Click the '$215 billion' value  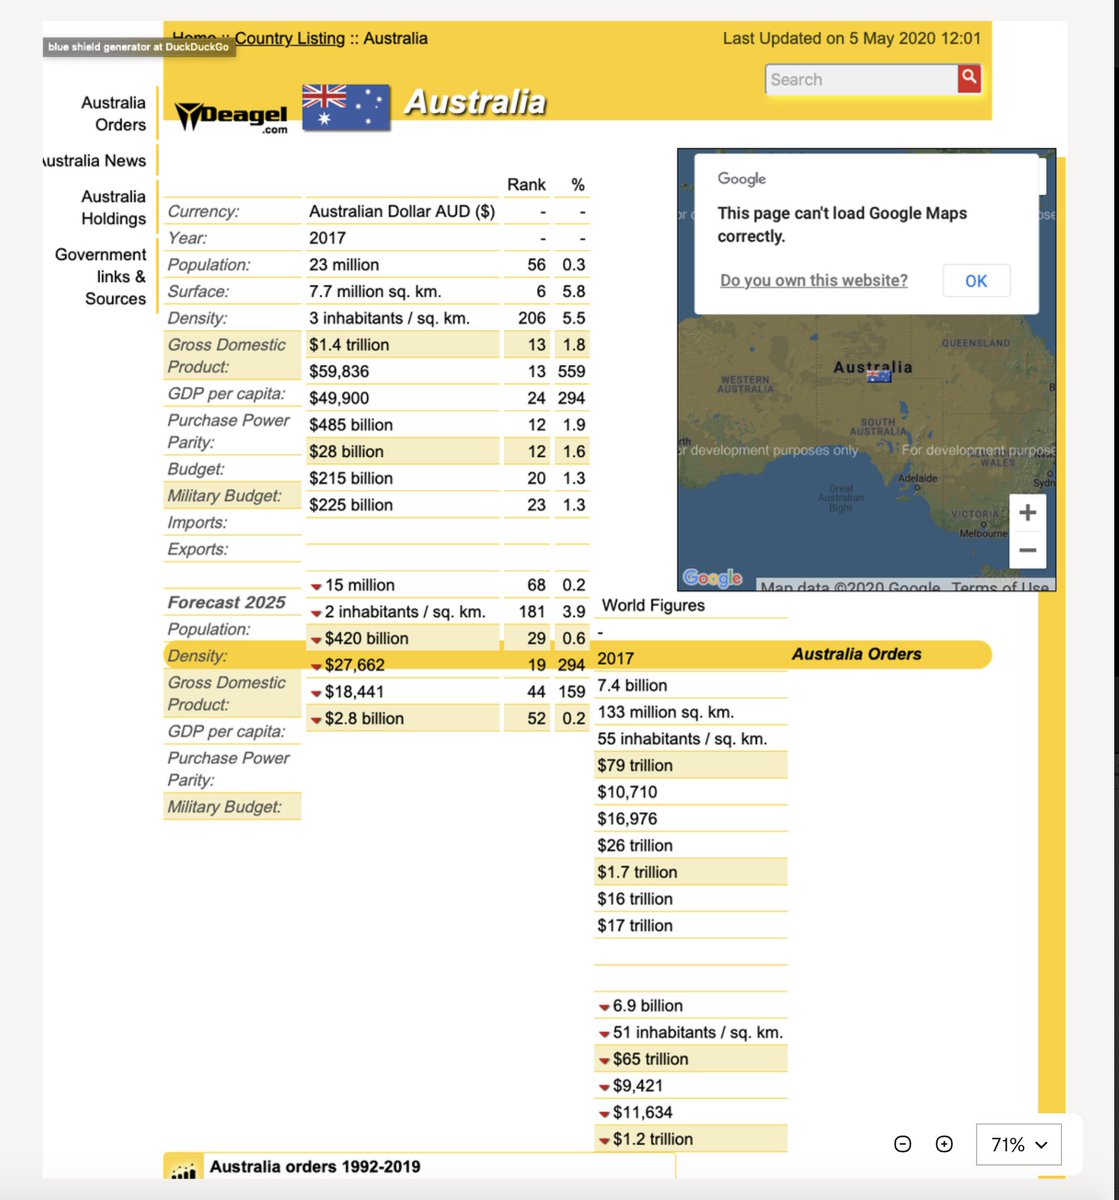click(351, 479)
